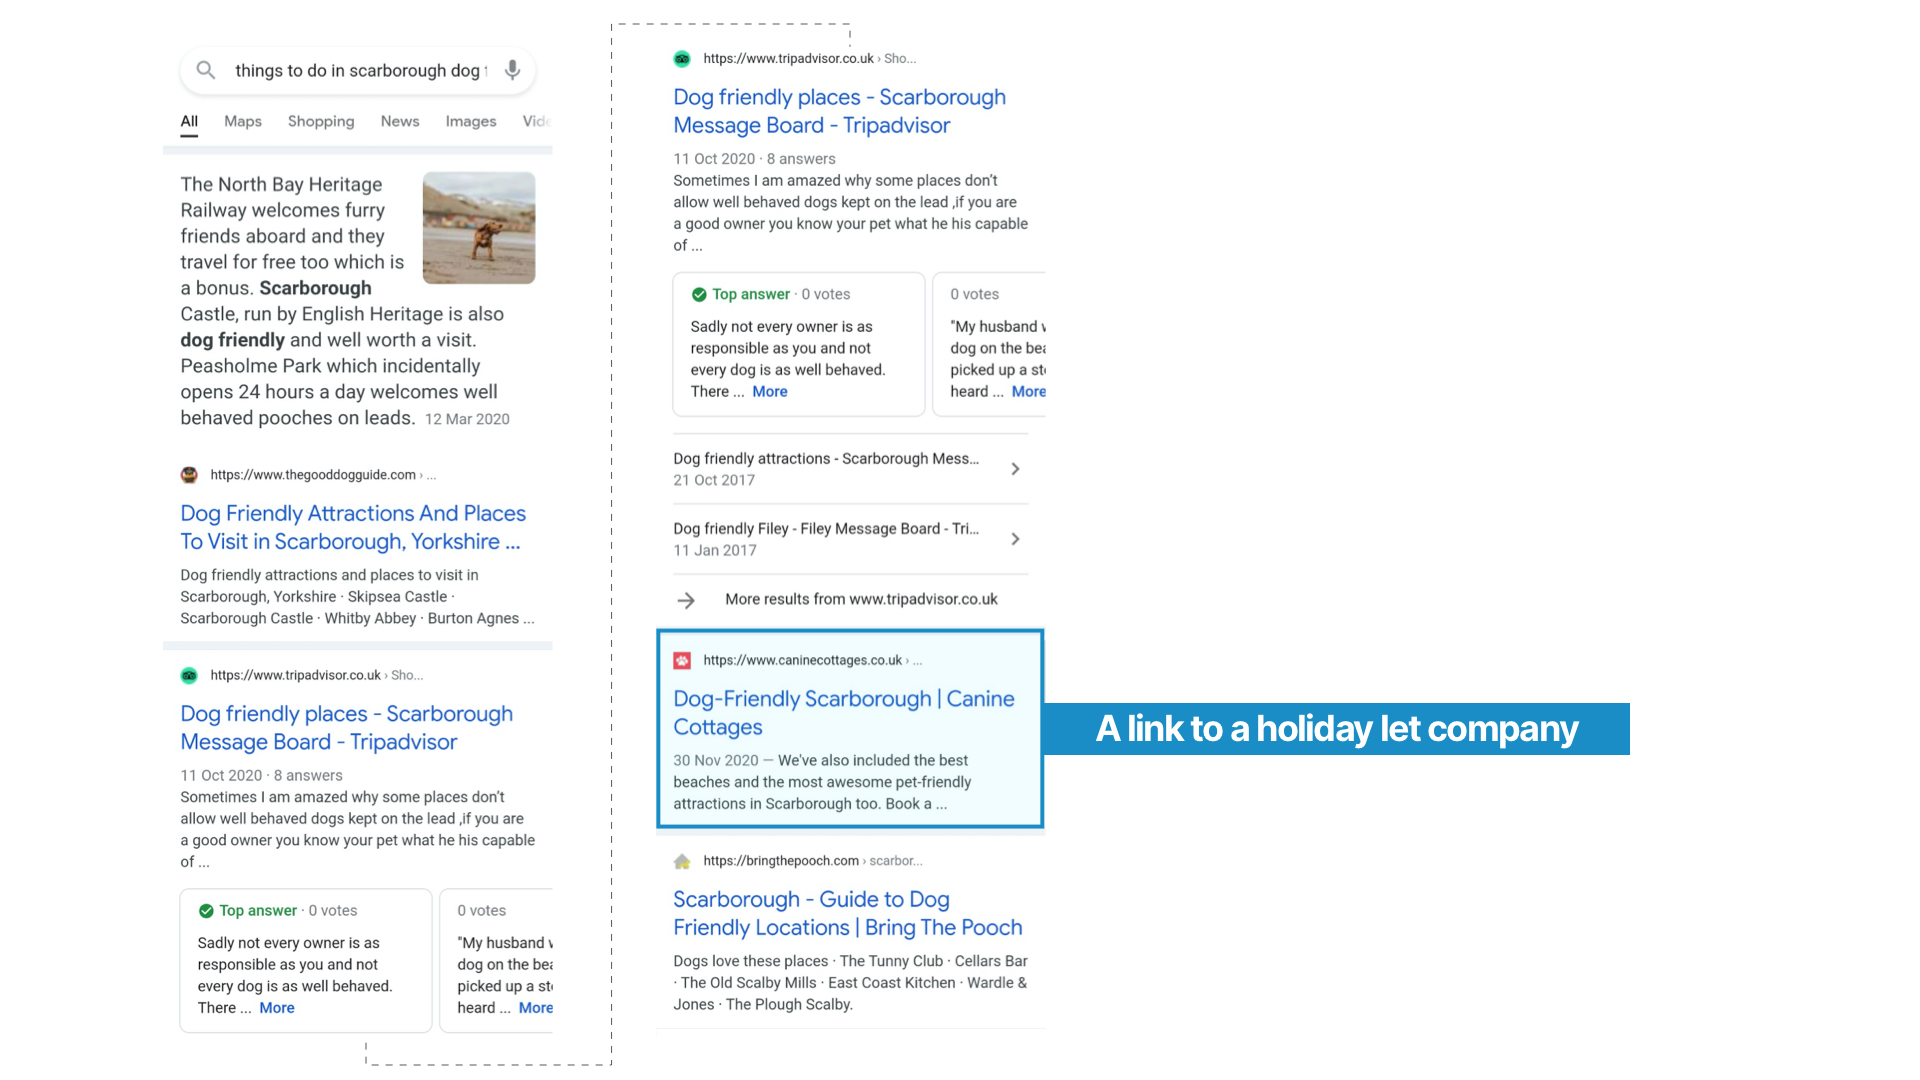Viewport: 1920px width, 1080px height.
Task: Click the featured snippet North Bay Heritage text
Action: tap(343, 301)
